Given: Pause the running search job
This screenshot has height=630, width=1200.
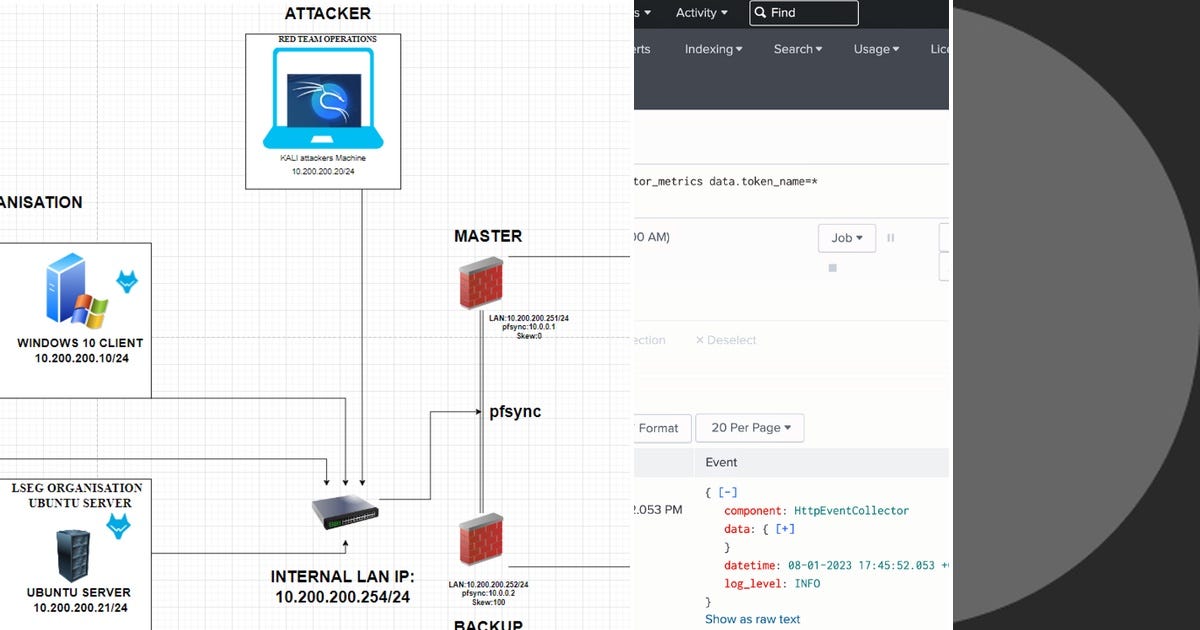Looking at the screenshot, I should point(891,238).
